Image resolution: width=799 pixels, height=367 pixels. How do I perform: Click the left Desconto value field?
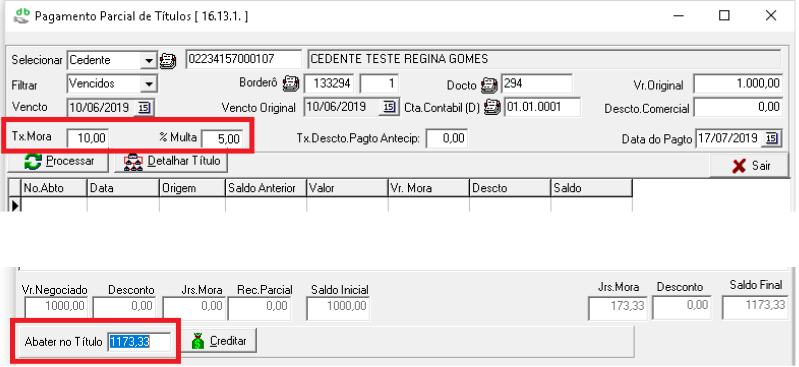pyautogui.click(x=125, y=307)
